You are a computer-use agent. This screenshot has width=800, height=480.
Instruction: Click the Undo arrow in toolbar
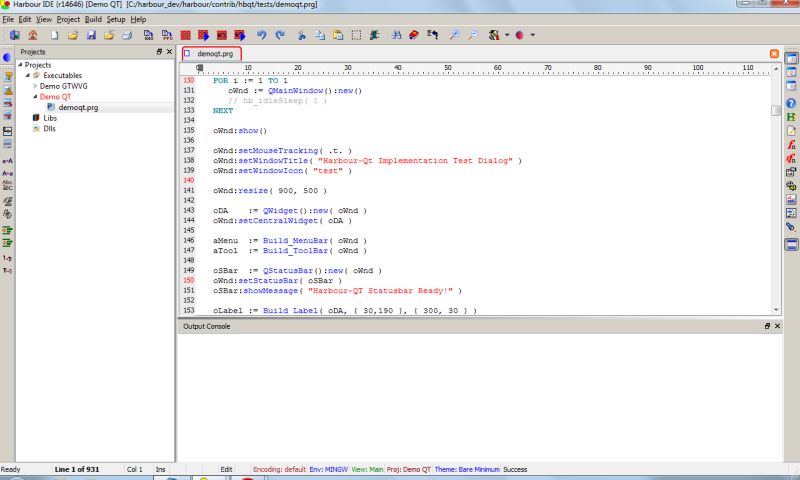262,35
